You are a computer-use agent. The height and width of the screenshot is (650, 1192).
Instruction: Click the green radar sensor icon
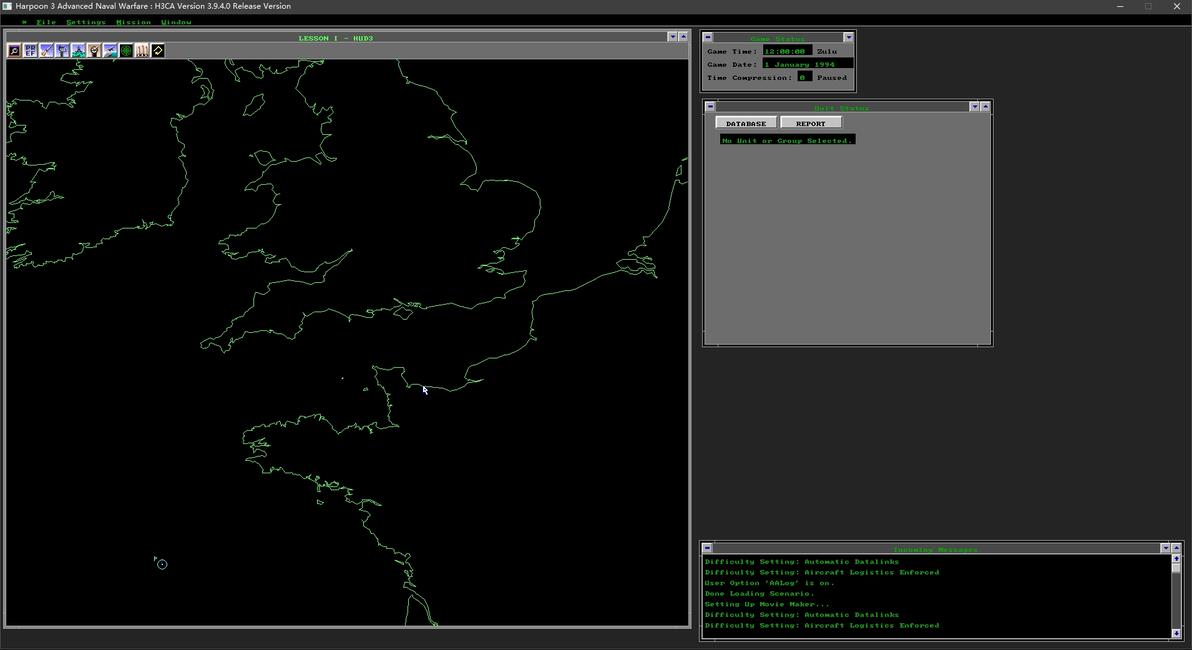(x=126, y=51)
